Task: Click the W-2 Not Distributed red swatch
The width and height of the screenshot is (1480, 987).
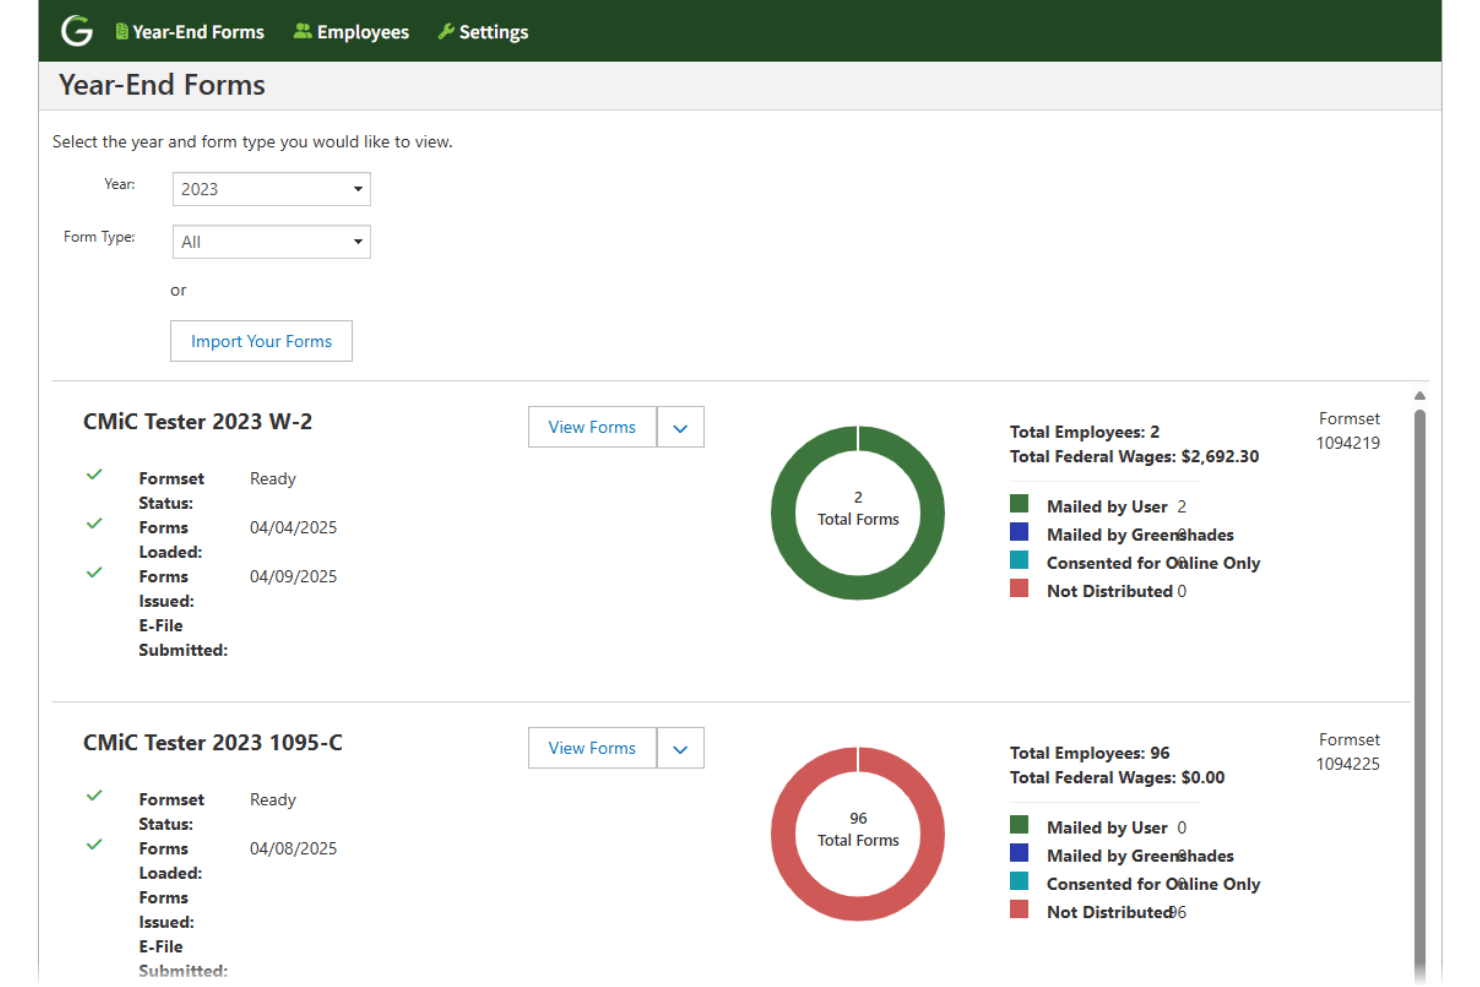Action: point(1019,587)
